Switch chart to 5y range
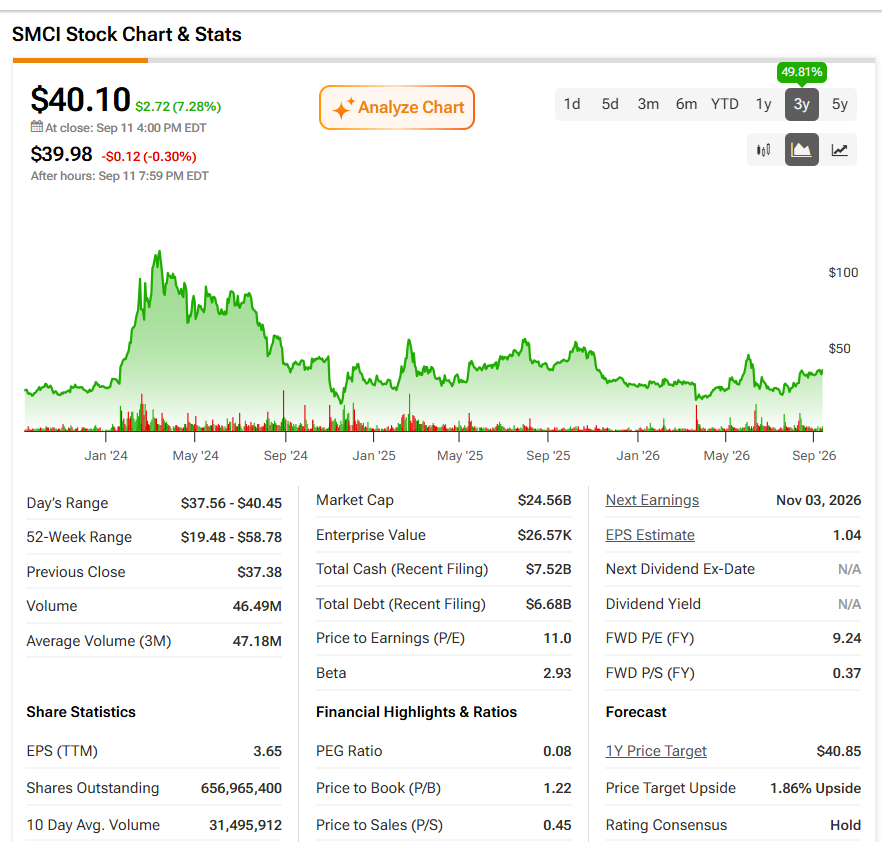Image resolution: width=882 pixels, height=842 pixels. [839, 104]
